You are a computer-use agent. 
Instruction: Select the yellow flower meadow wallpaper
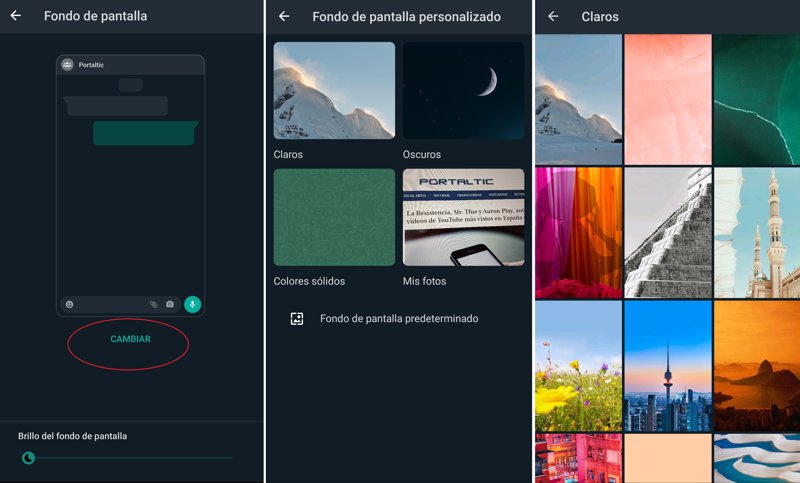coord(579,365)
